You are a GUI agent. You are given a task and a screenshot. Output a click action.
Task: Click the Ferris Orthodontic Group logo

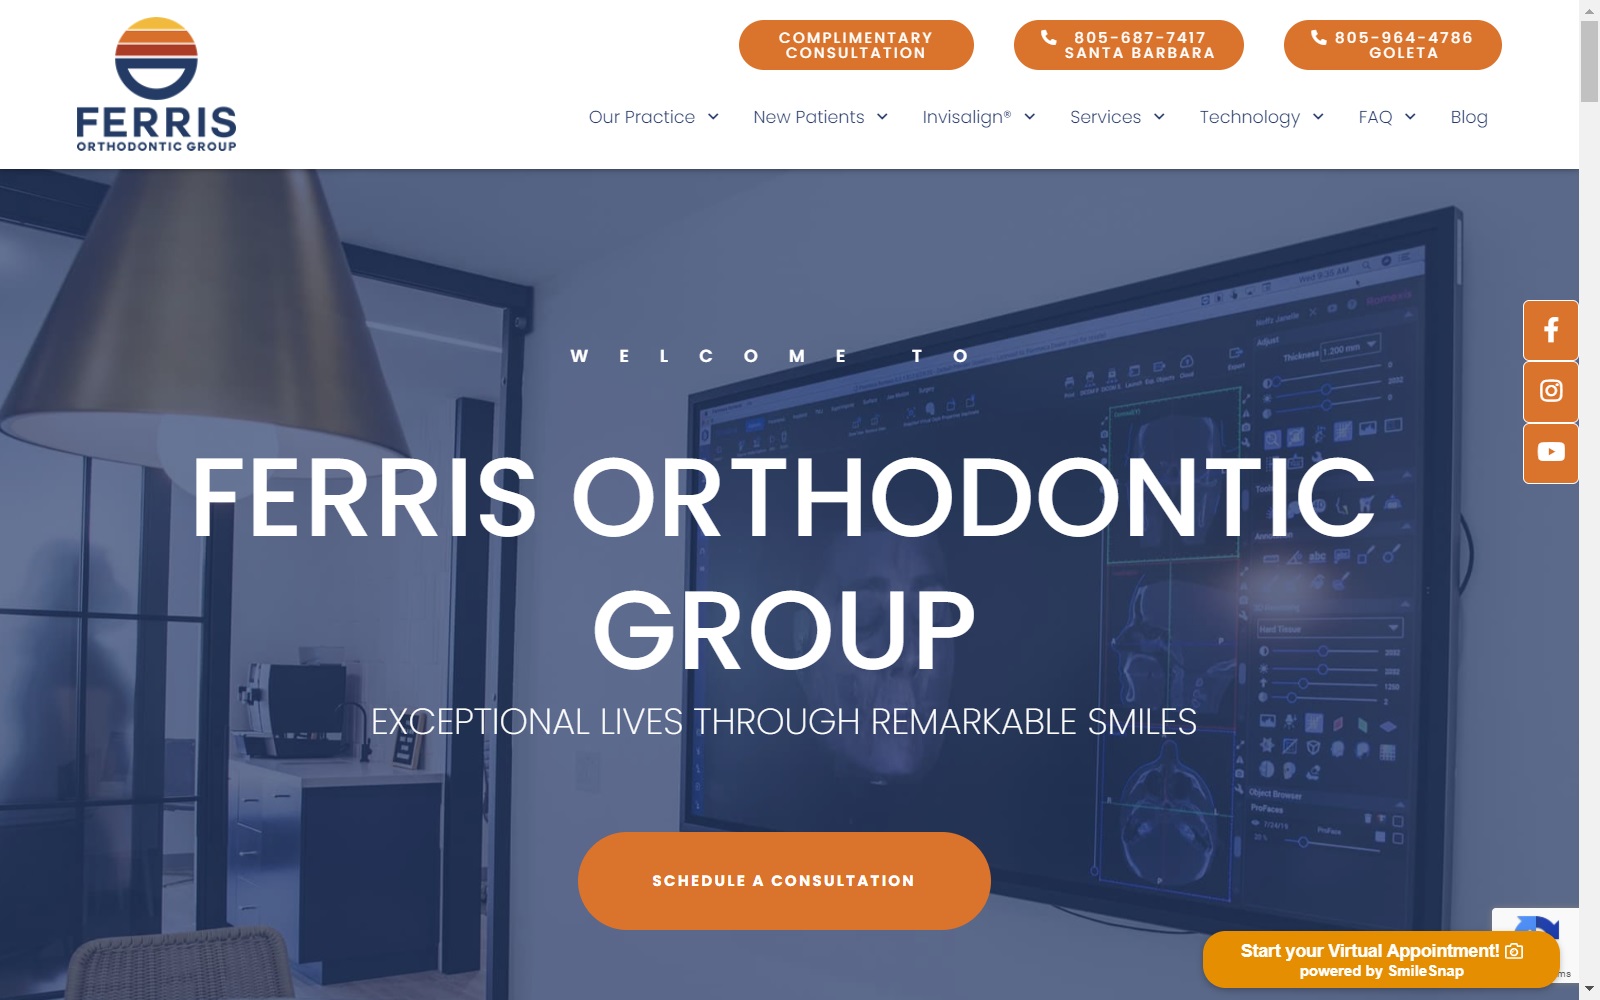(x=156, y=85)
